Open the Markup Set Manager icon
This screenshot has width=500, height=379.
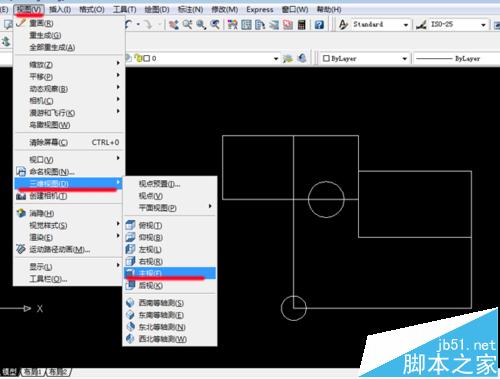288,24
